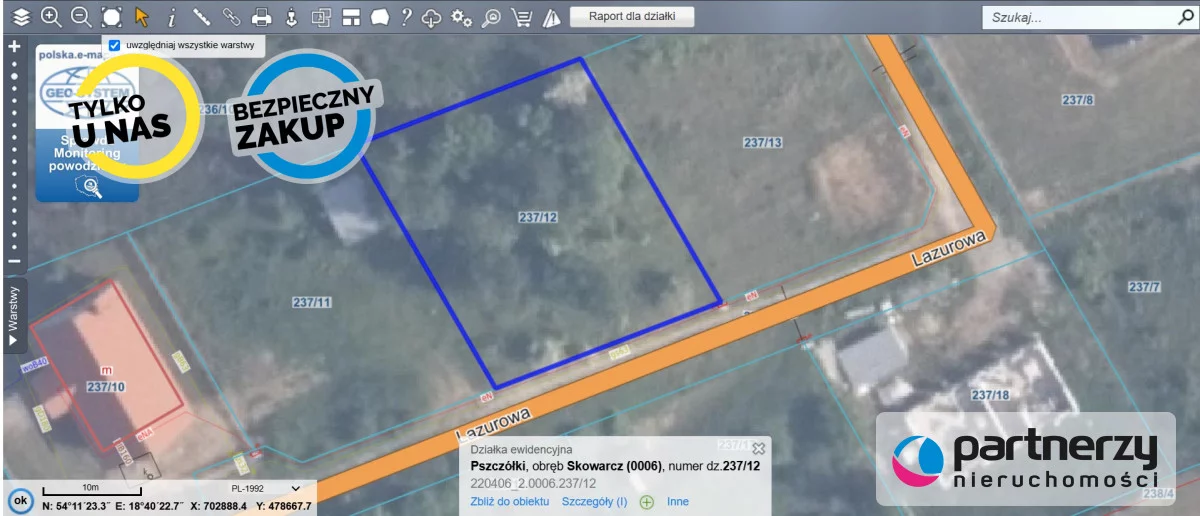The width and height of the screenshot is (1200, 516).
Task: Expand the Warstwy side panel
Action: pos(14,315)
